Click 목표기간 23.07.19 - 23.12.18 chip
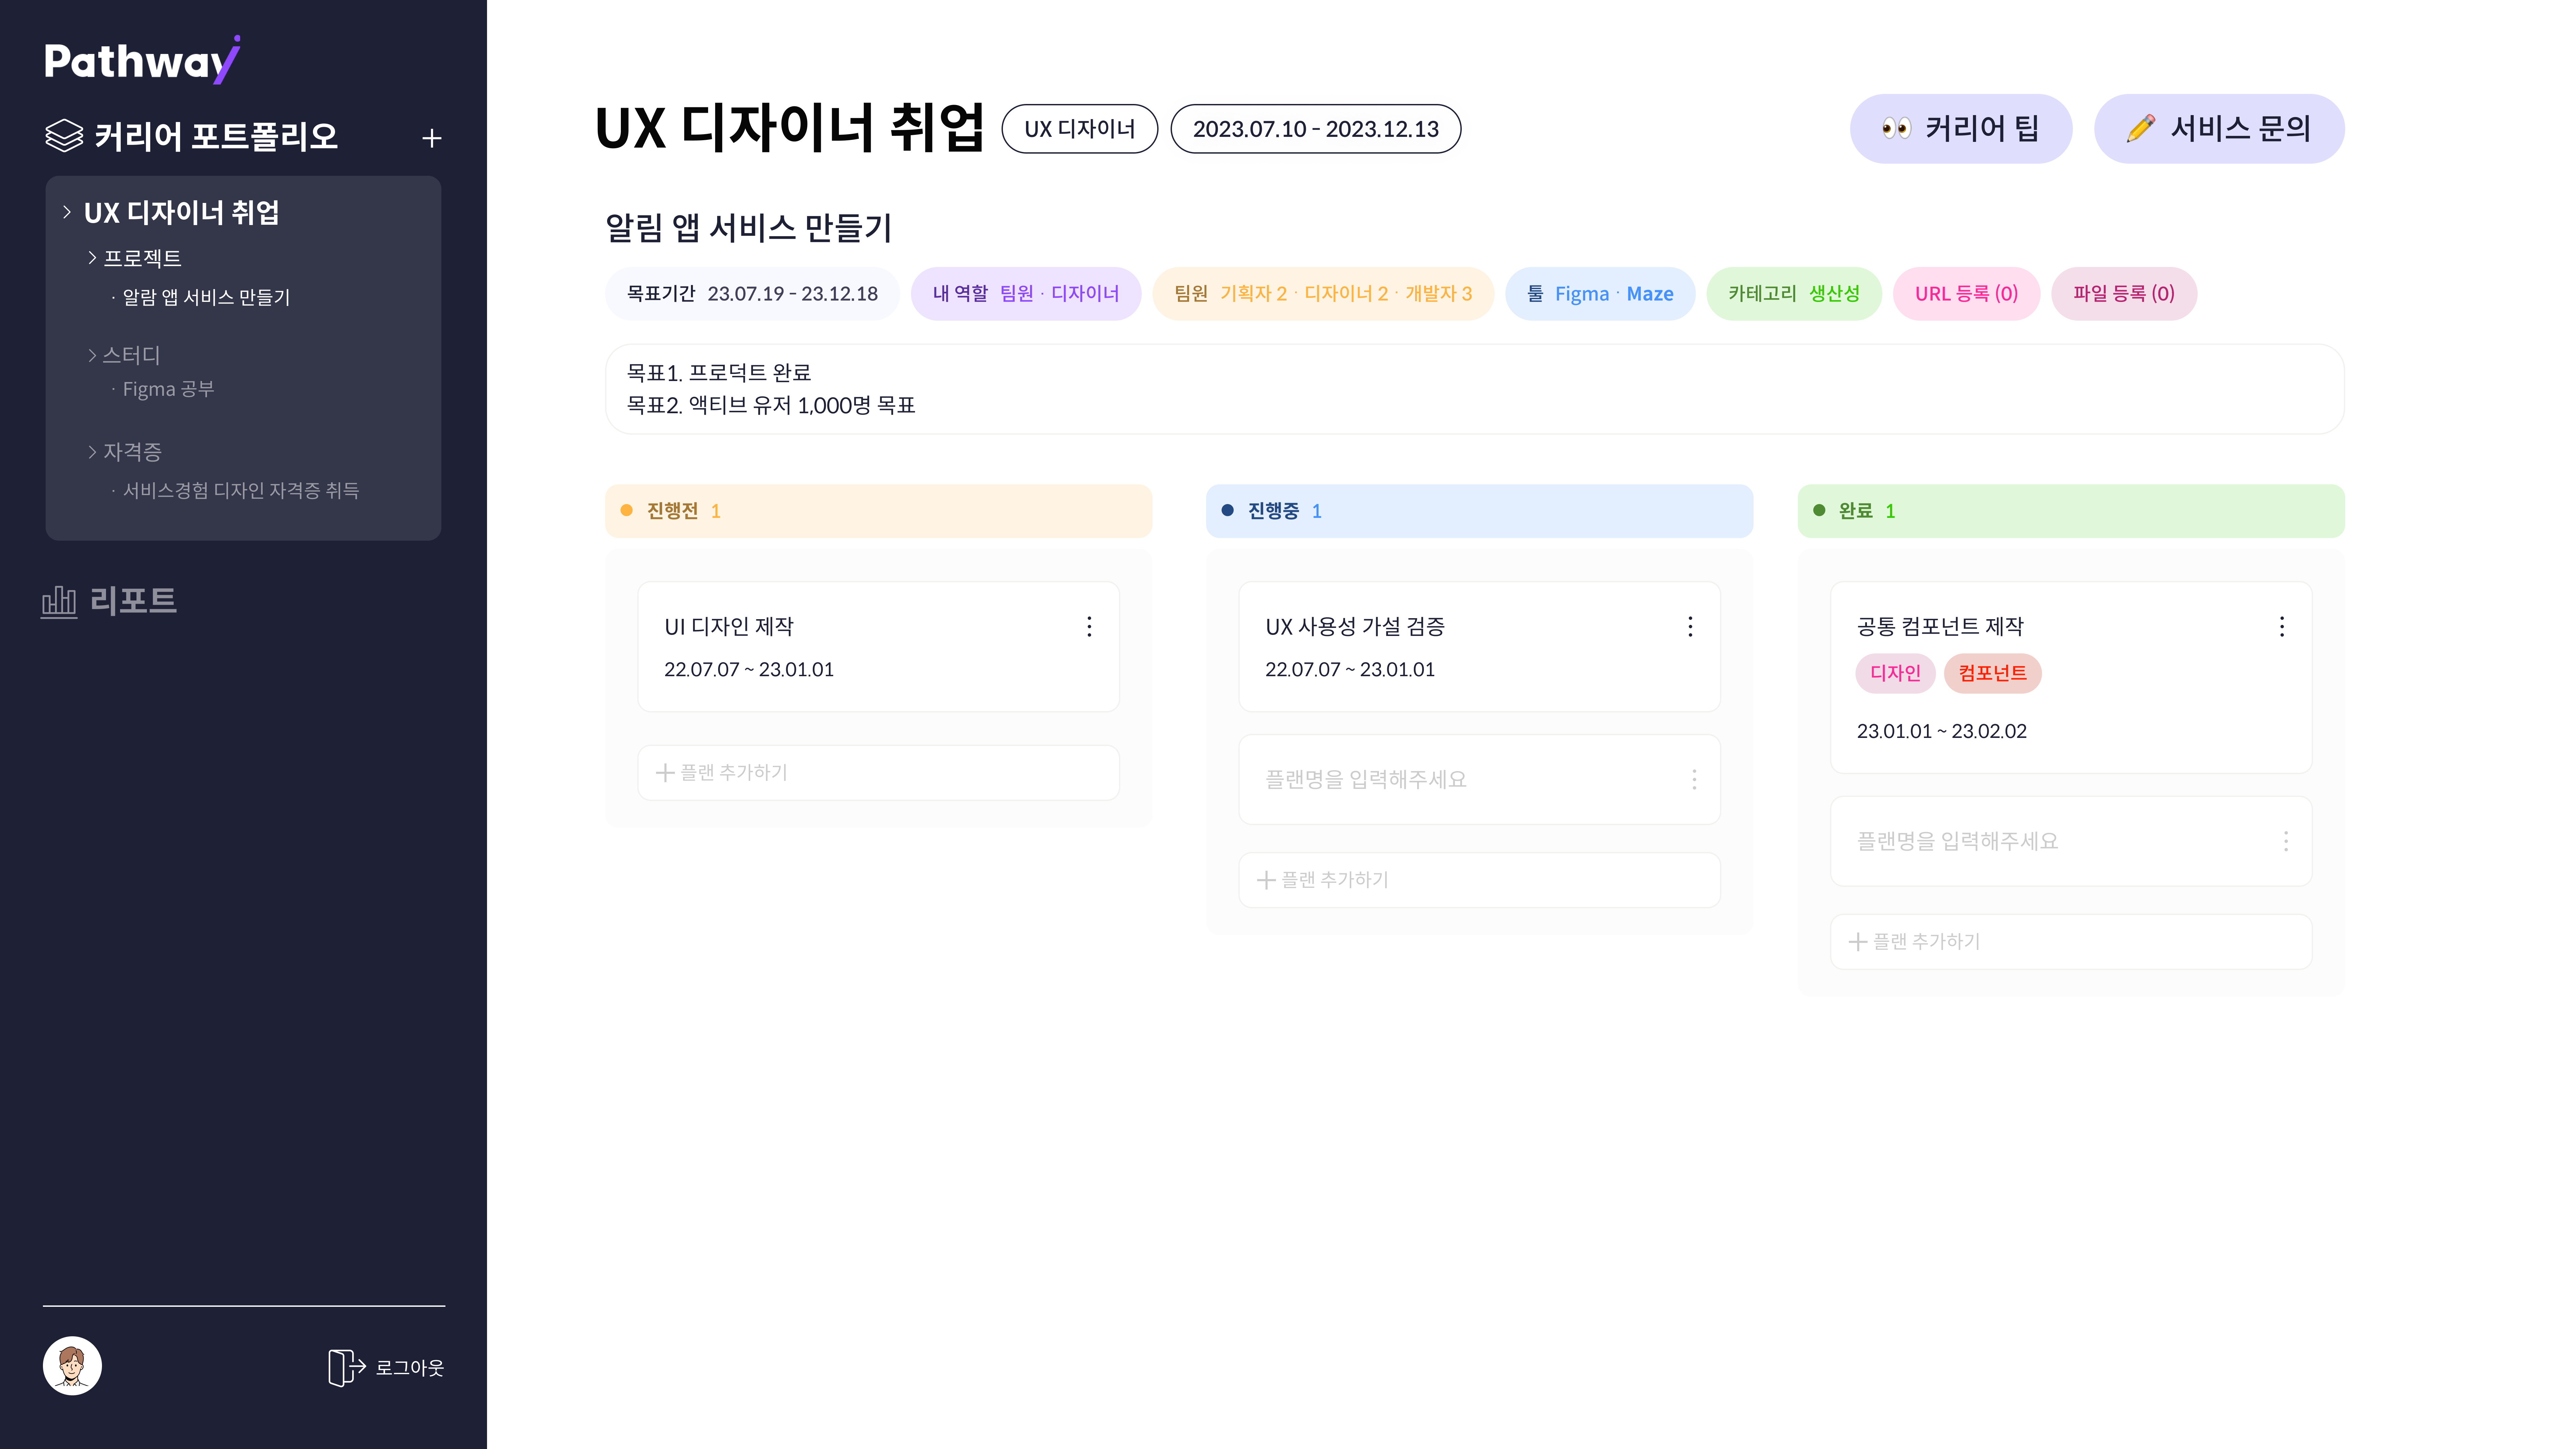 752,294
